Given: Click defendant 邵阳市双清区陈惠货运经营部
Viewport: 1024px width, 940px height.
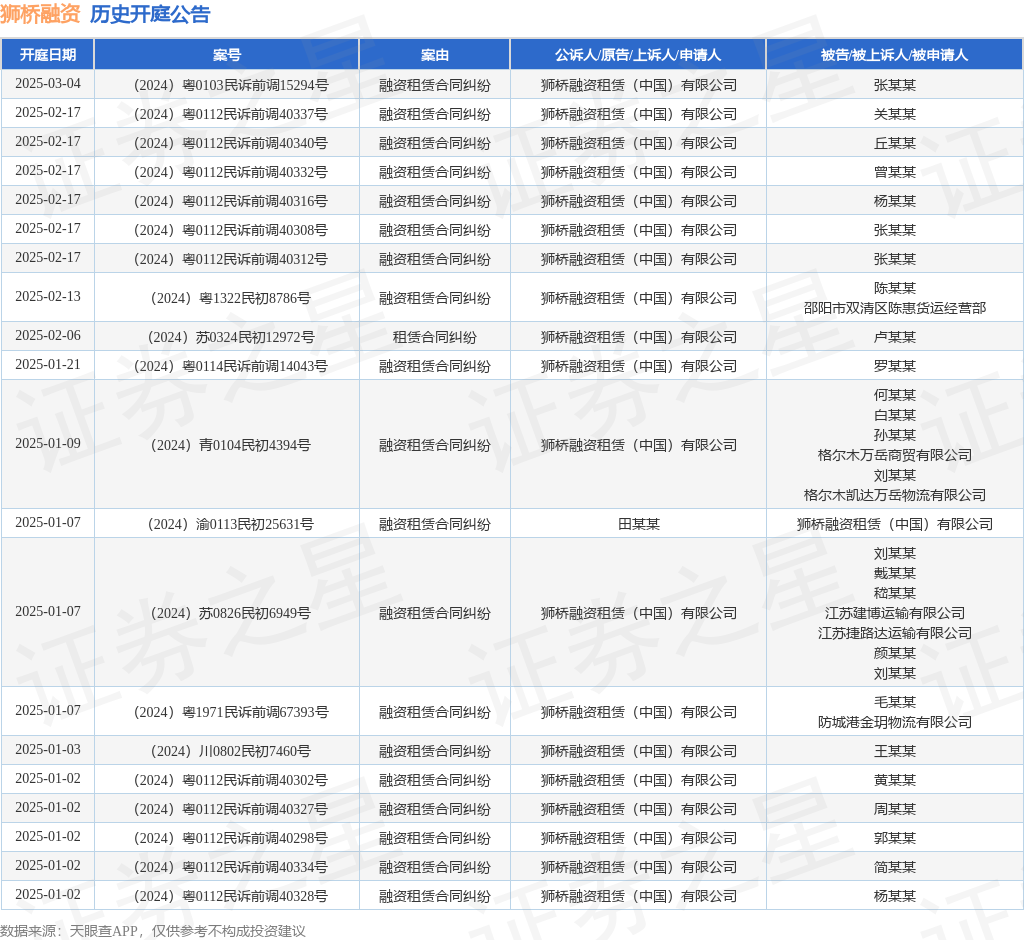Looking at the screenshot, I should click(895, 308).
